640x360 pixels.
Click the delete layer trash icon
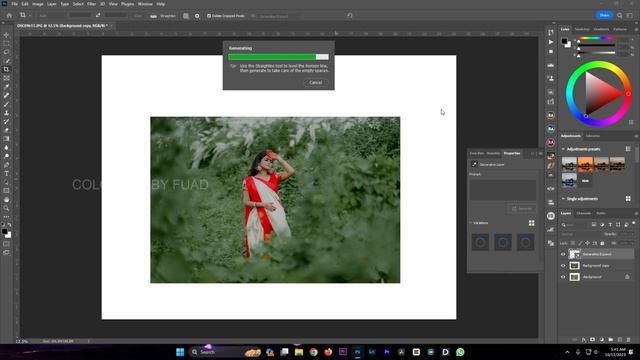click(x=628, y=340)
